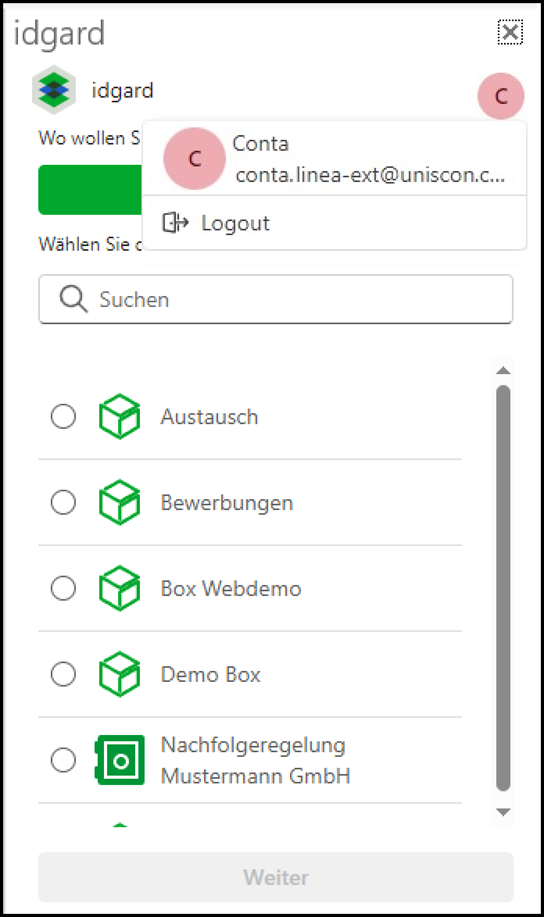
Task: Open the pink C profile avatar in the header
Action: click(501, 96)
